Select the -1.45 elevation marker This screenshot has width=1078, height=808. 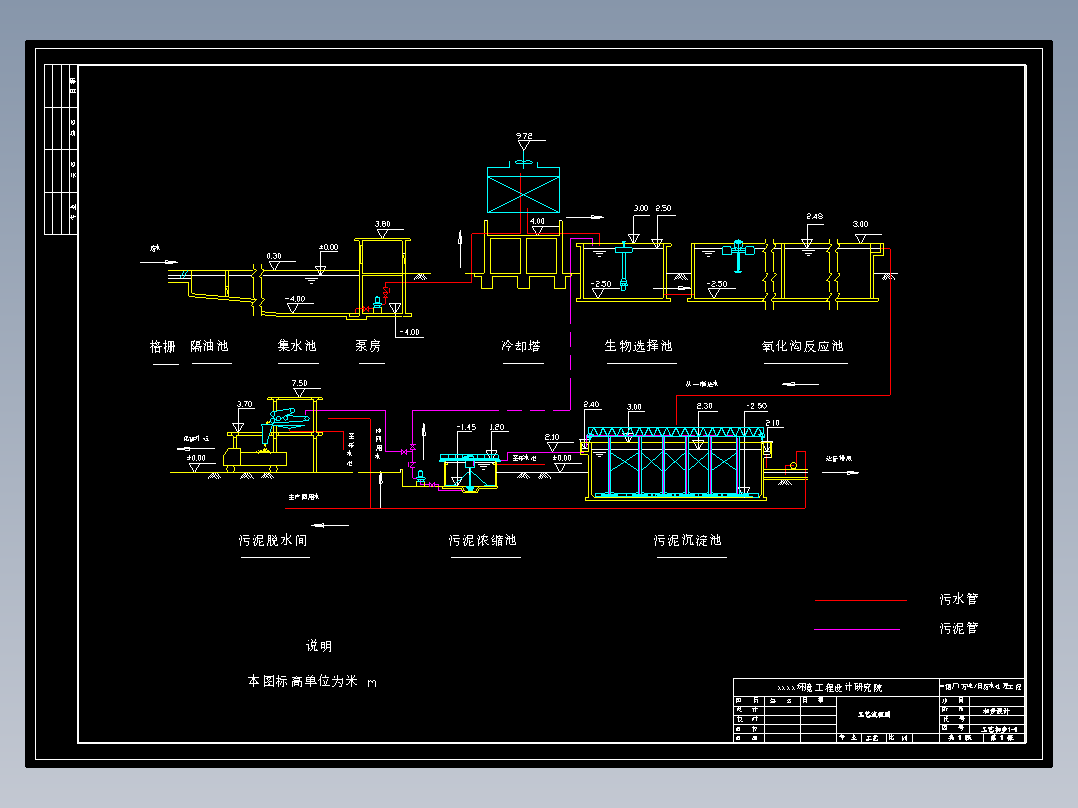466,427
